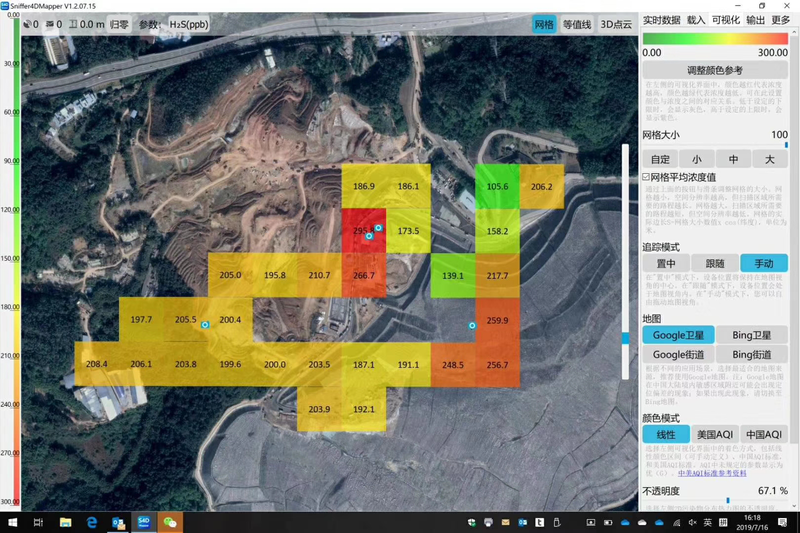Click the battery icon in system tray
This screenshot has height=533, width=800.
tap(608, 522)
